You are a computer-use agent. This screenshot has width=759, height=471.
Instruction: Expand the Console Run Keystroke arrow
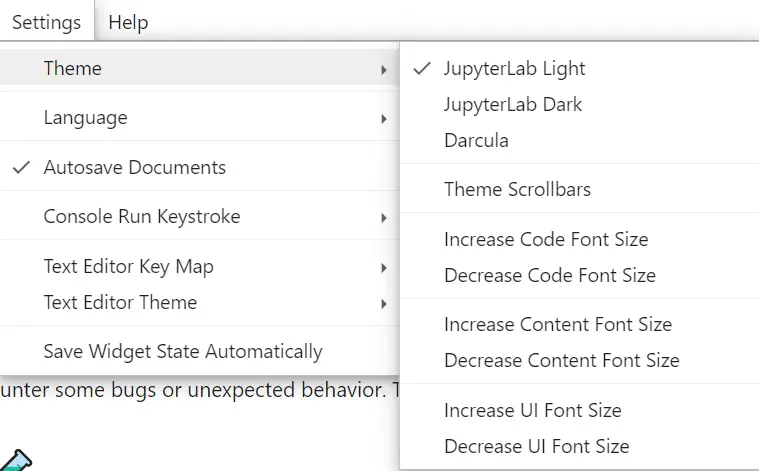383,218
